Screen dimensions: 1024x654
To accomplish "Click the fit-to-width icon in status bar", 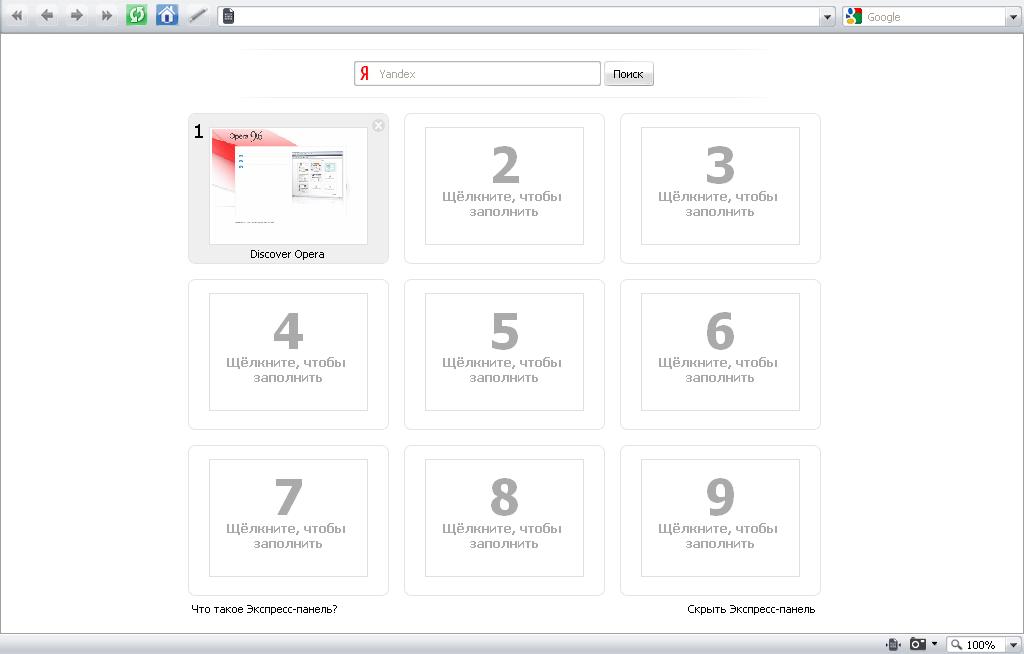I will (893, 644).
